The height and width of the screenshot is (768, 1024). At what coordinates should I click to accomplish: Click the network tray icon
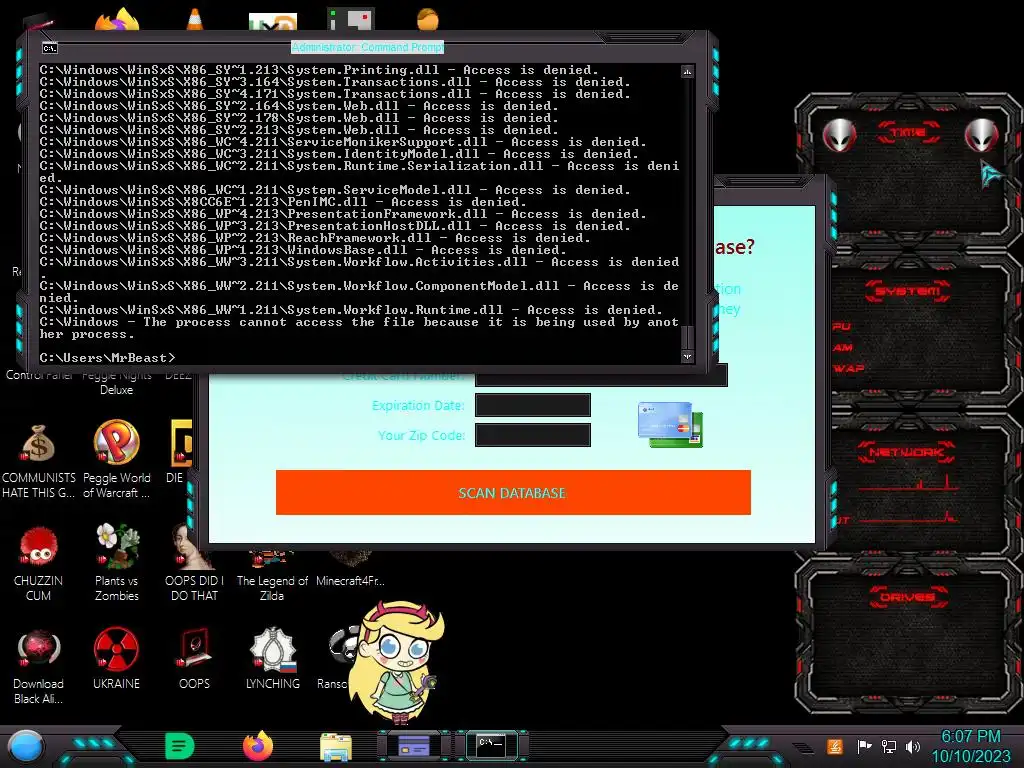coord(889,746)
